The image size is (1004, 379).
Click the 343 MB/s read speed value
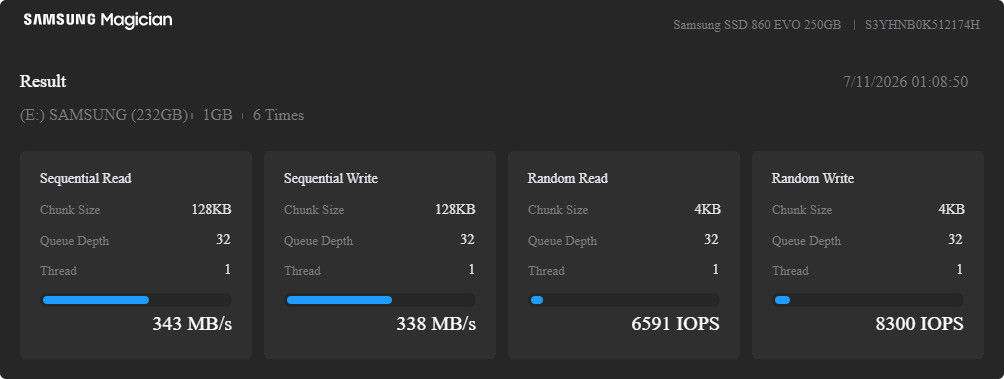192,324
